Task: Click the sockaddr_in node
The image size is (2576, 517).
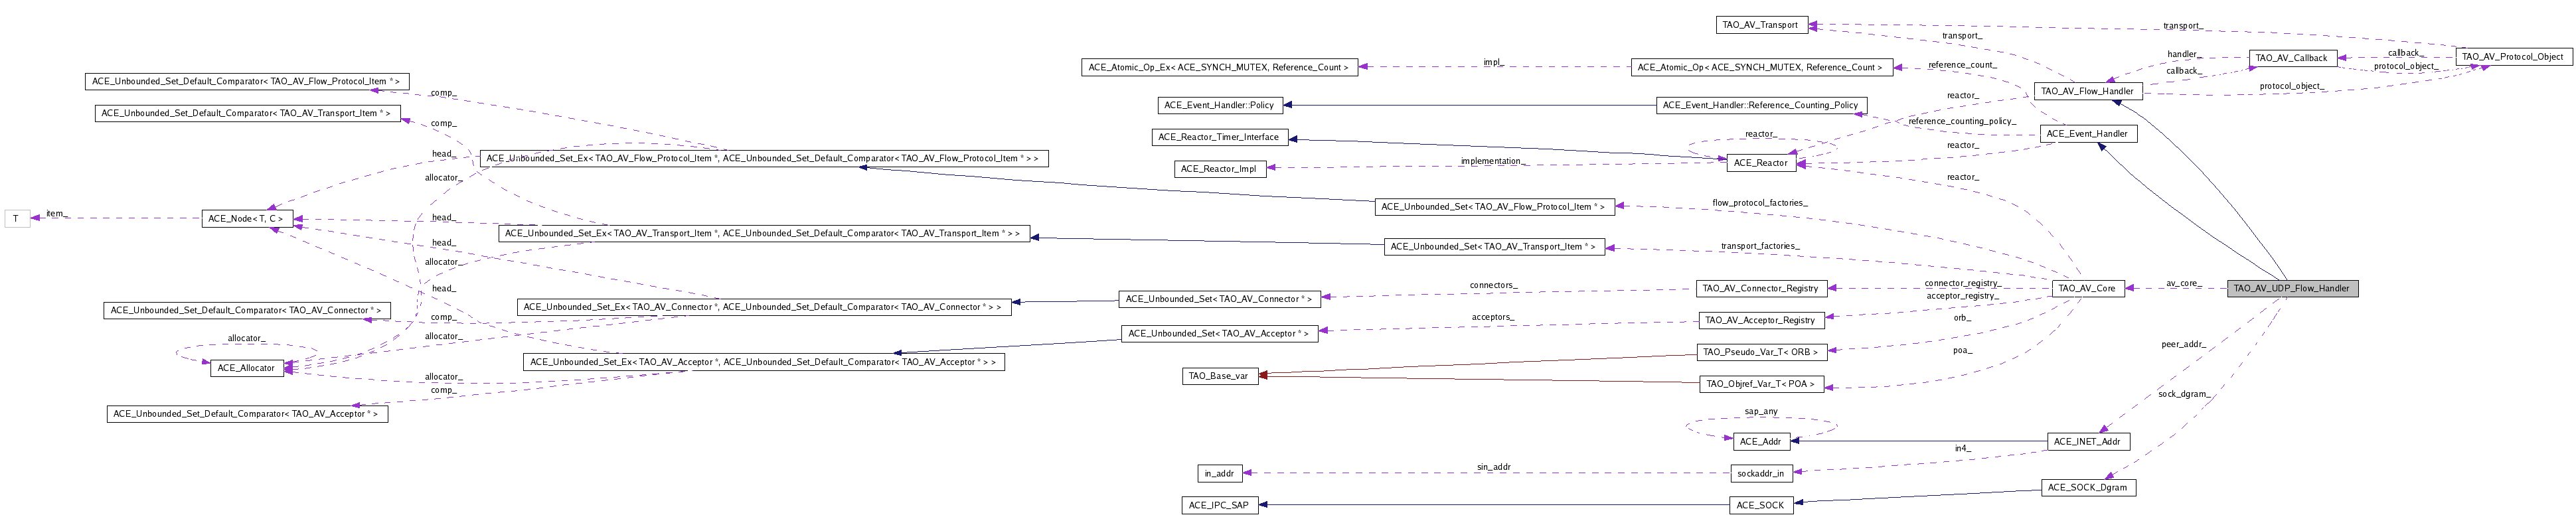Action: 1761,473
